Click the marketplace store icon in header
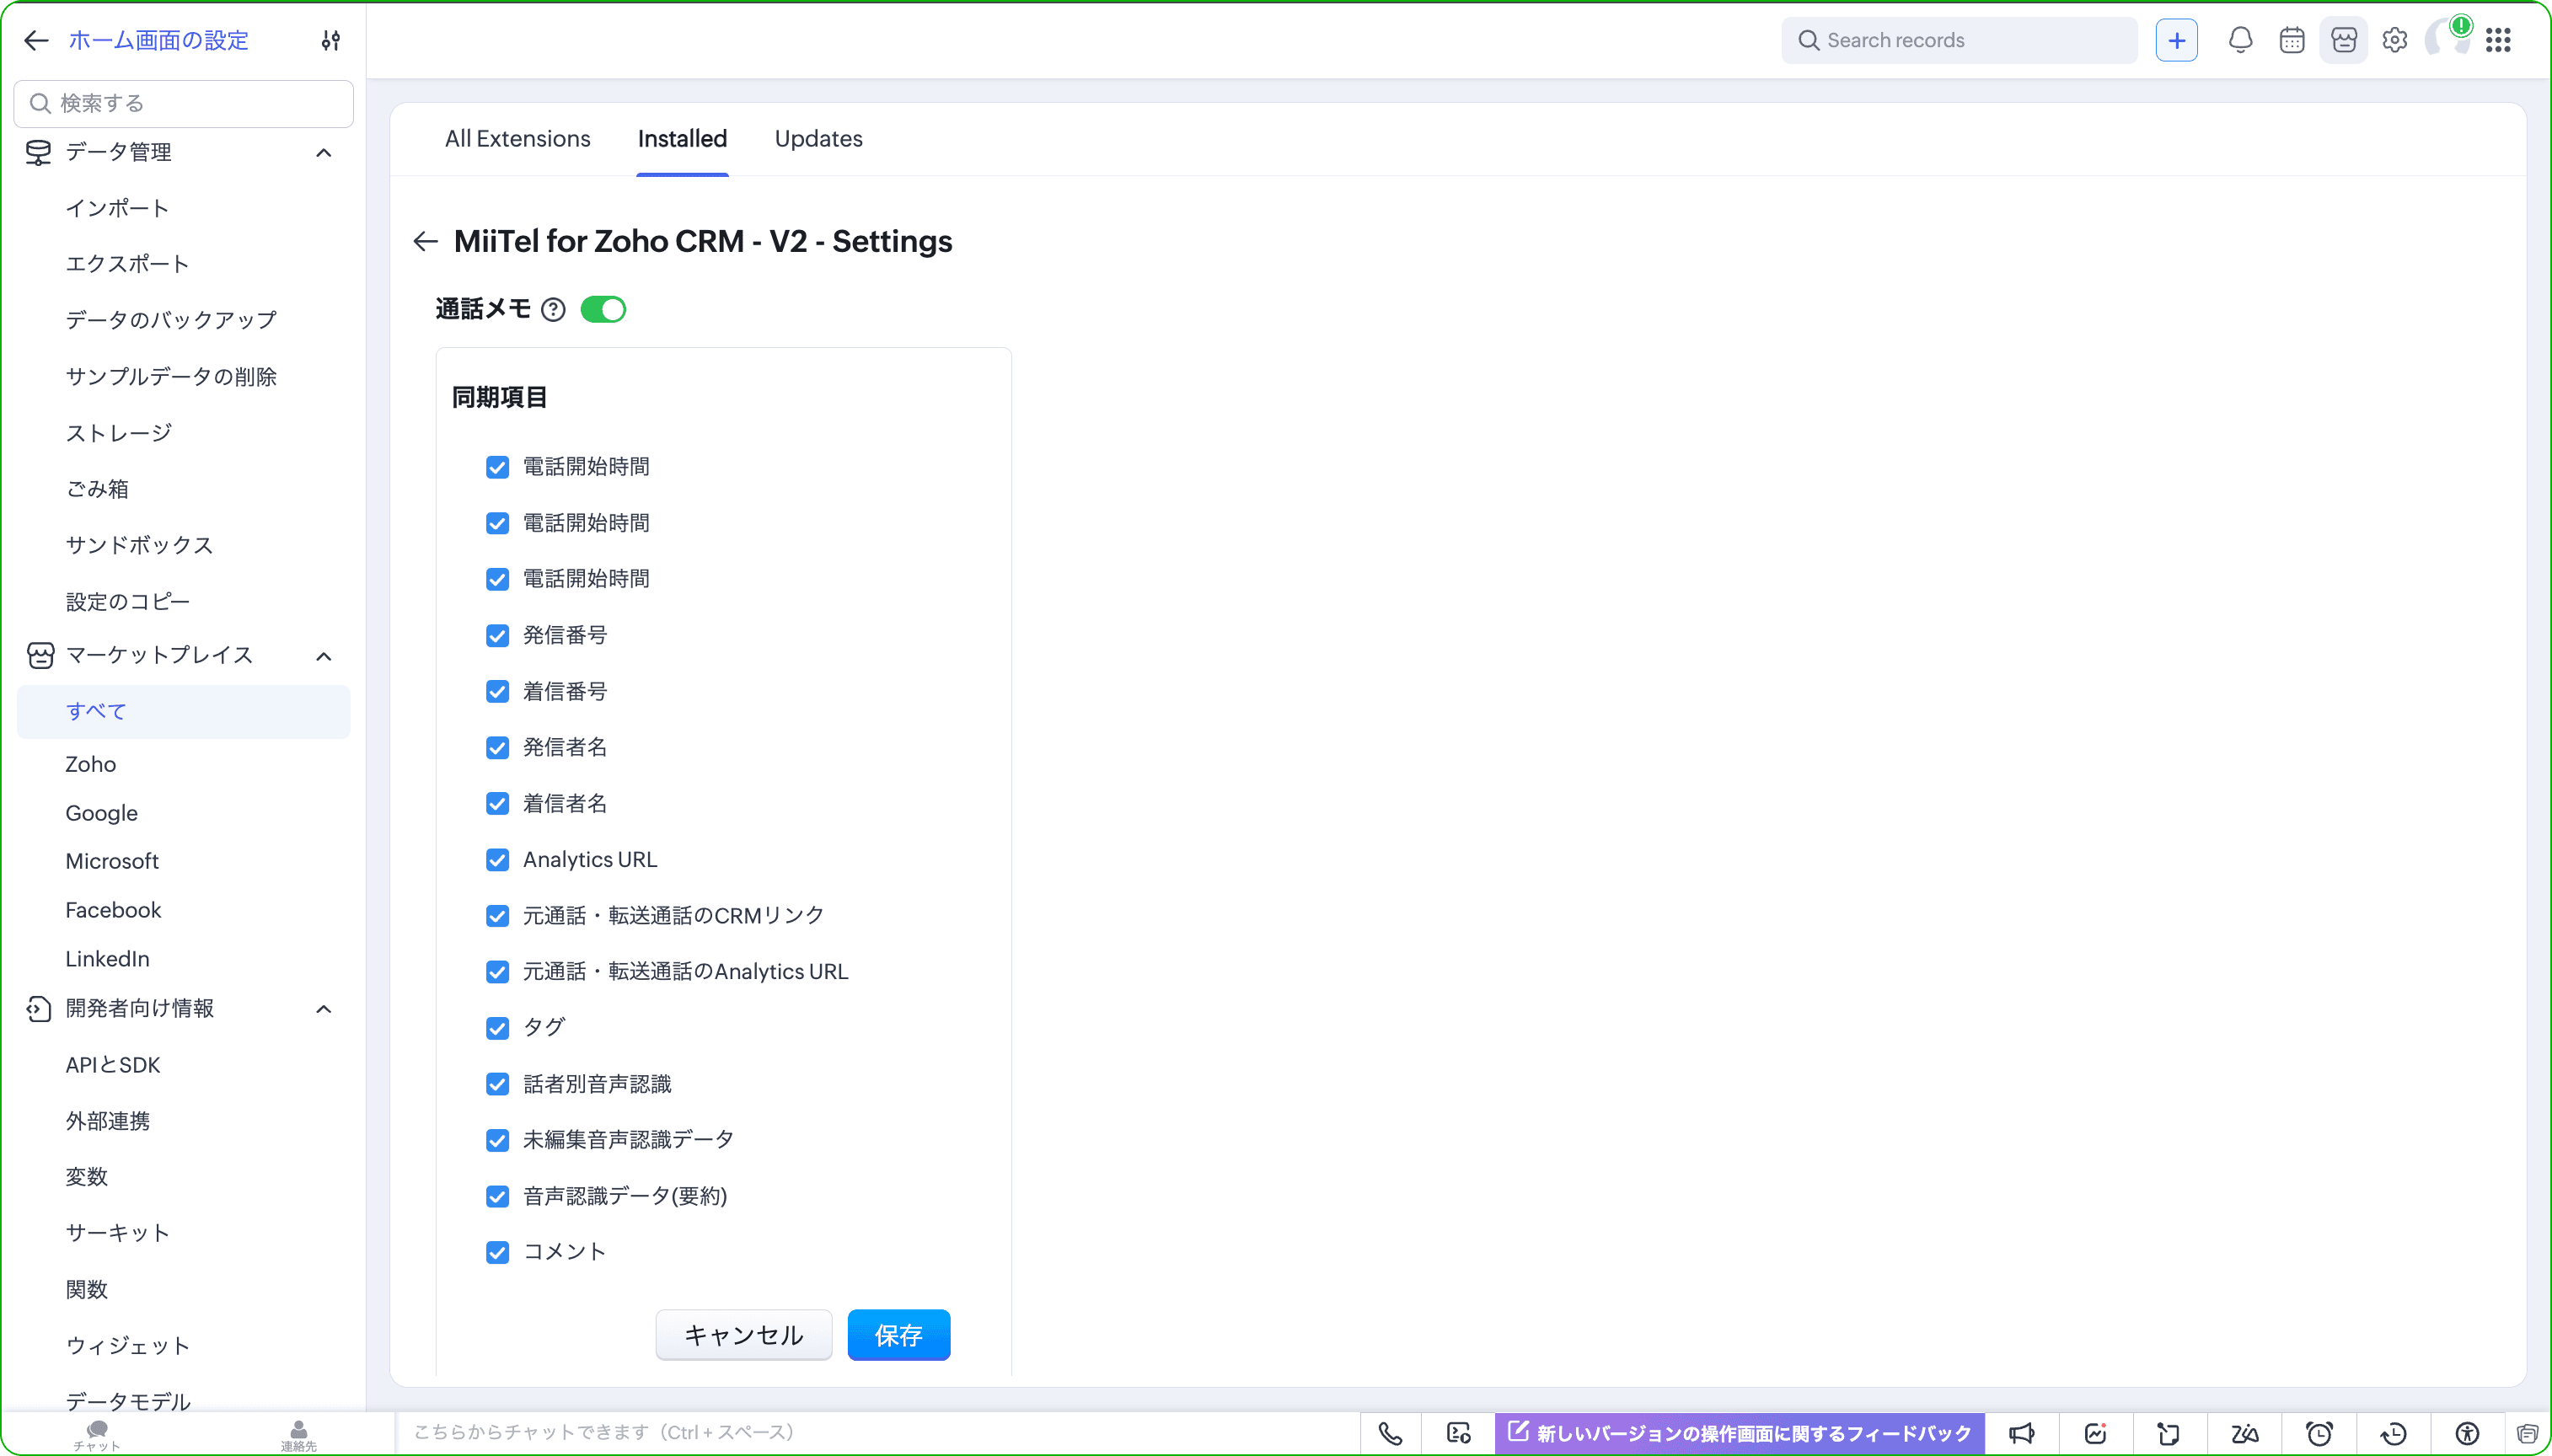 [2343, 40]
